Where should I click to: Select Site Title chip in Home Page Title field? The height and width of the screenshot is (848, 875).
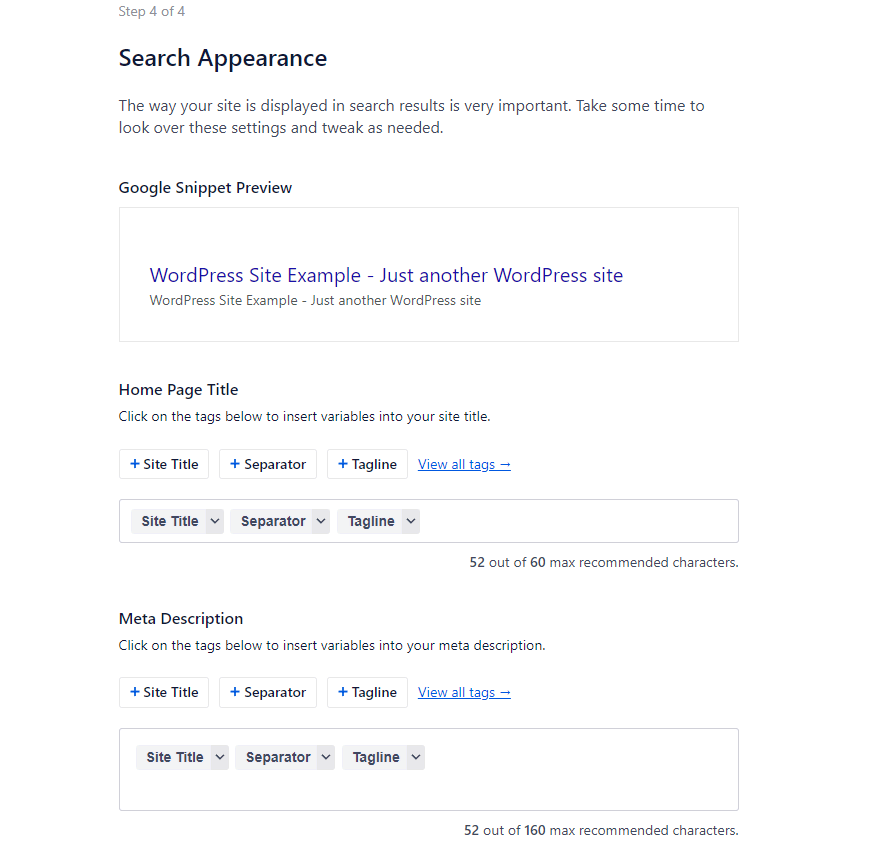[x=169, y=521]
